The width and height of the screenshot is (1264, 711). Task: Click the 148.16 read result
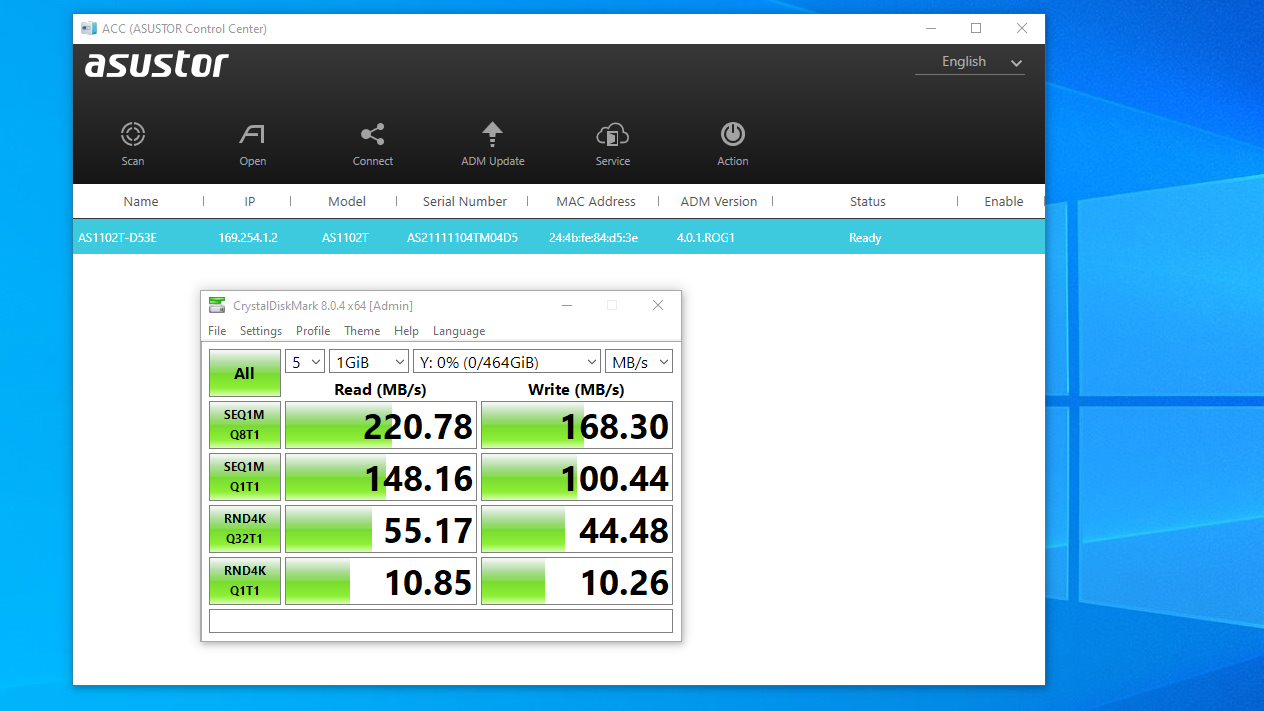(x=381, y=477)
